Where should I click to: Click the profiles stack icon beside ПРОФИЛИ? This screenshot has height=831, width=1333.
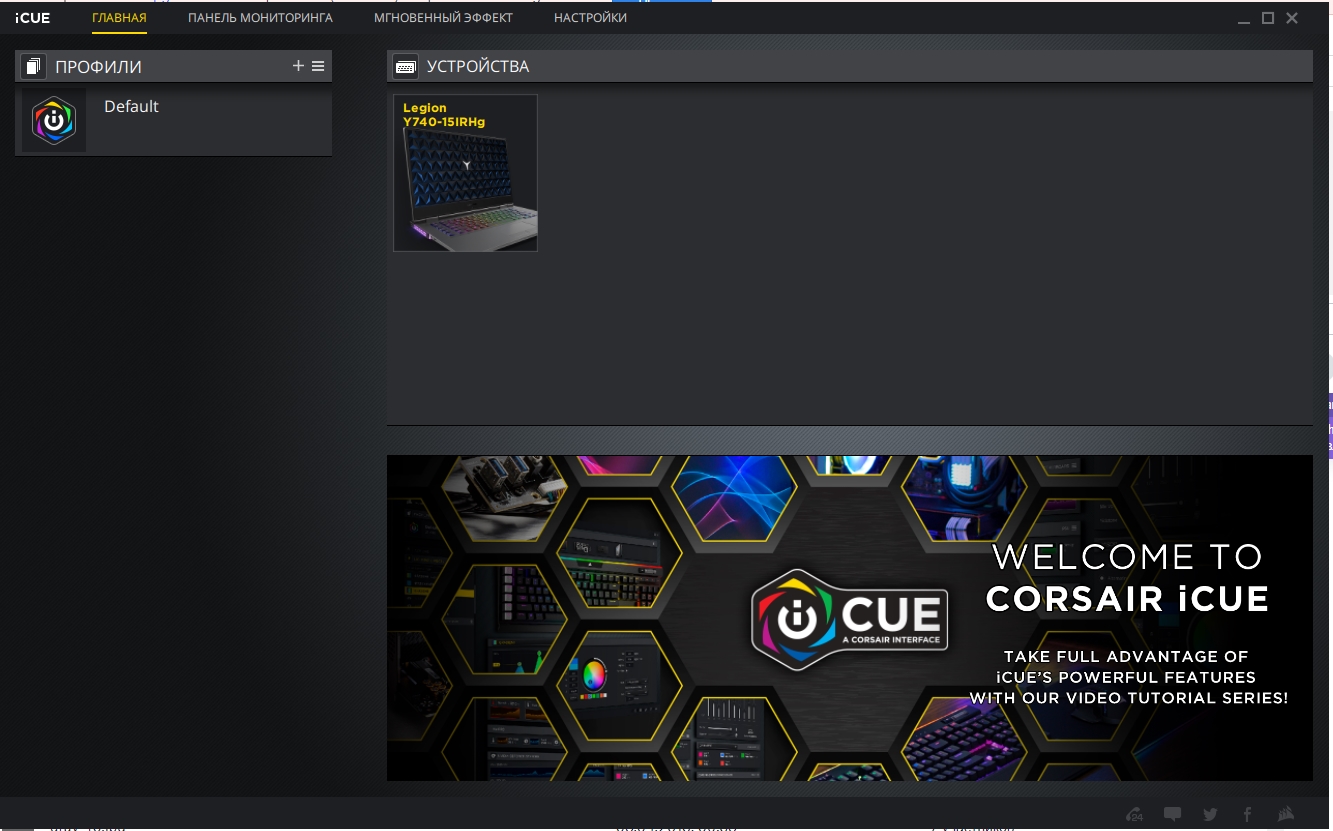point(33,67)
